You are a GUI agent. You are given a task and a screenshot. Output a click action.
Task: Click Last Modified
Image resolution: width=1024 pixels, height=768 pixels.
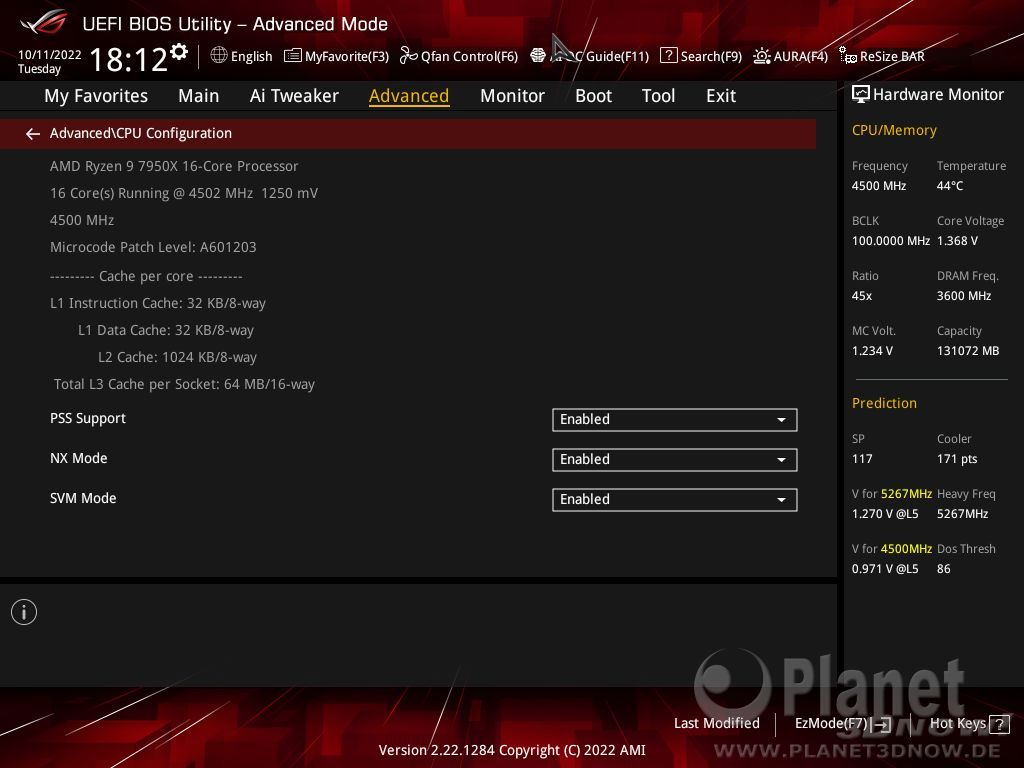click(716, 723)
